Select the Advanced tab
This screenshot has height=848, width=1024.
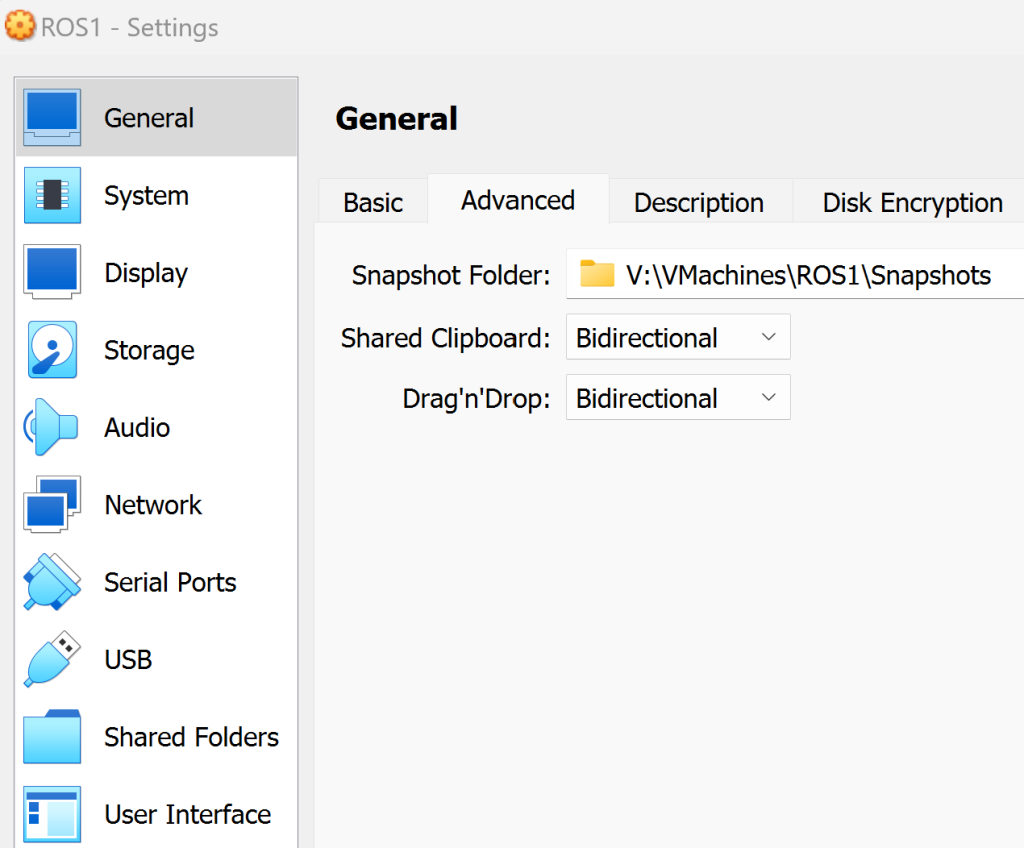pos(517,200)
